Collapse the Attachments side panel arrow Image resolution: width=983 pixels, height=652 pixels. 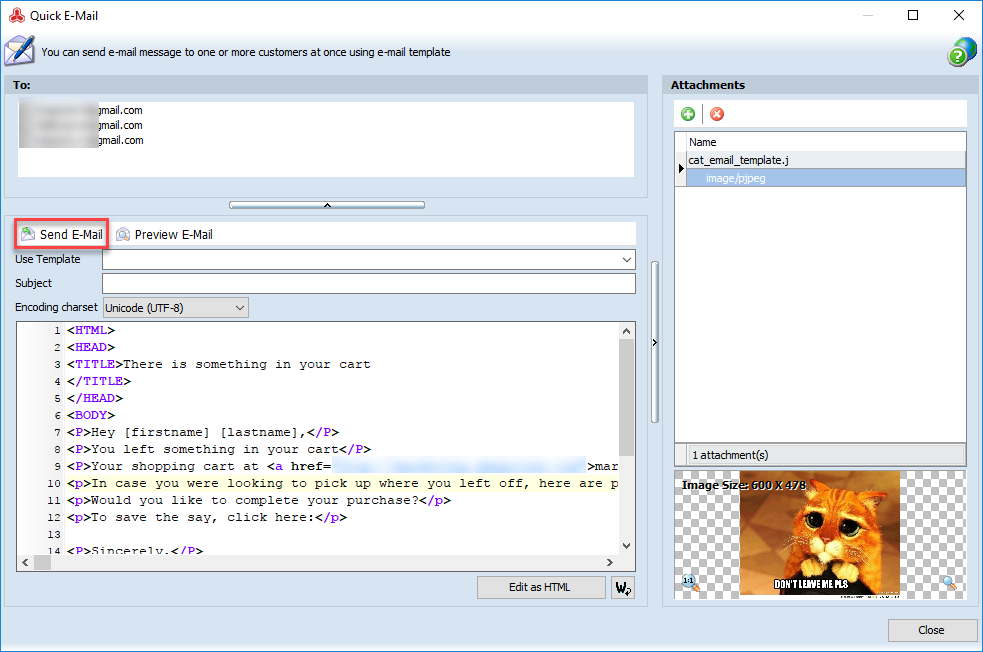pos(654,343)
